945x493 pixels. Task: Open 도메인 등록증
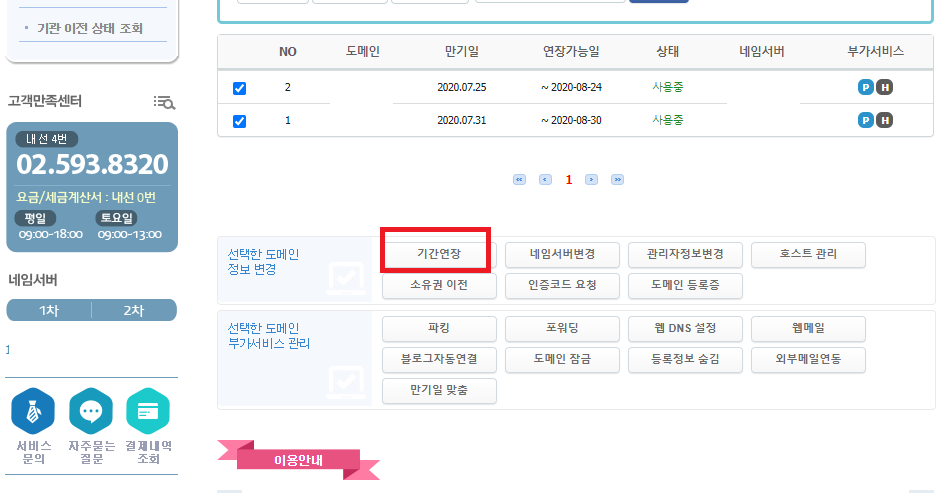(685, 285)
